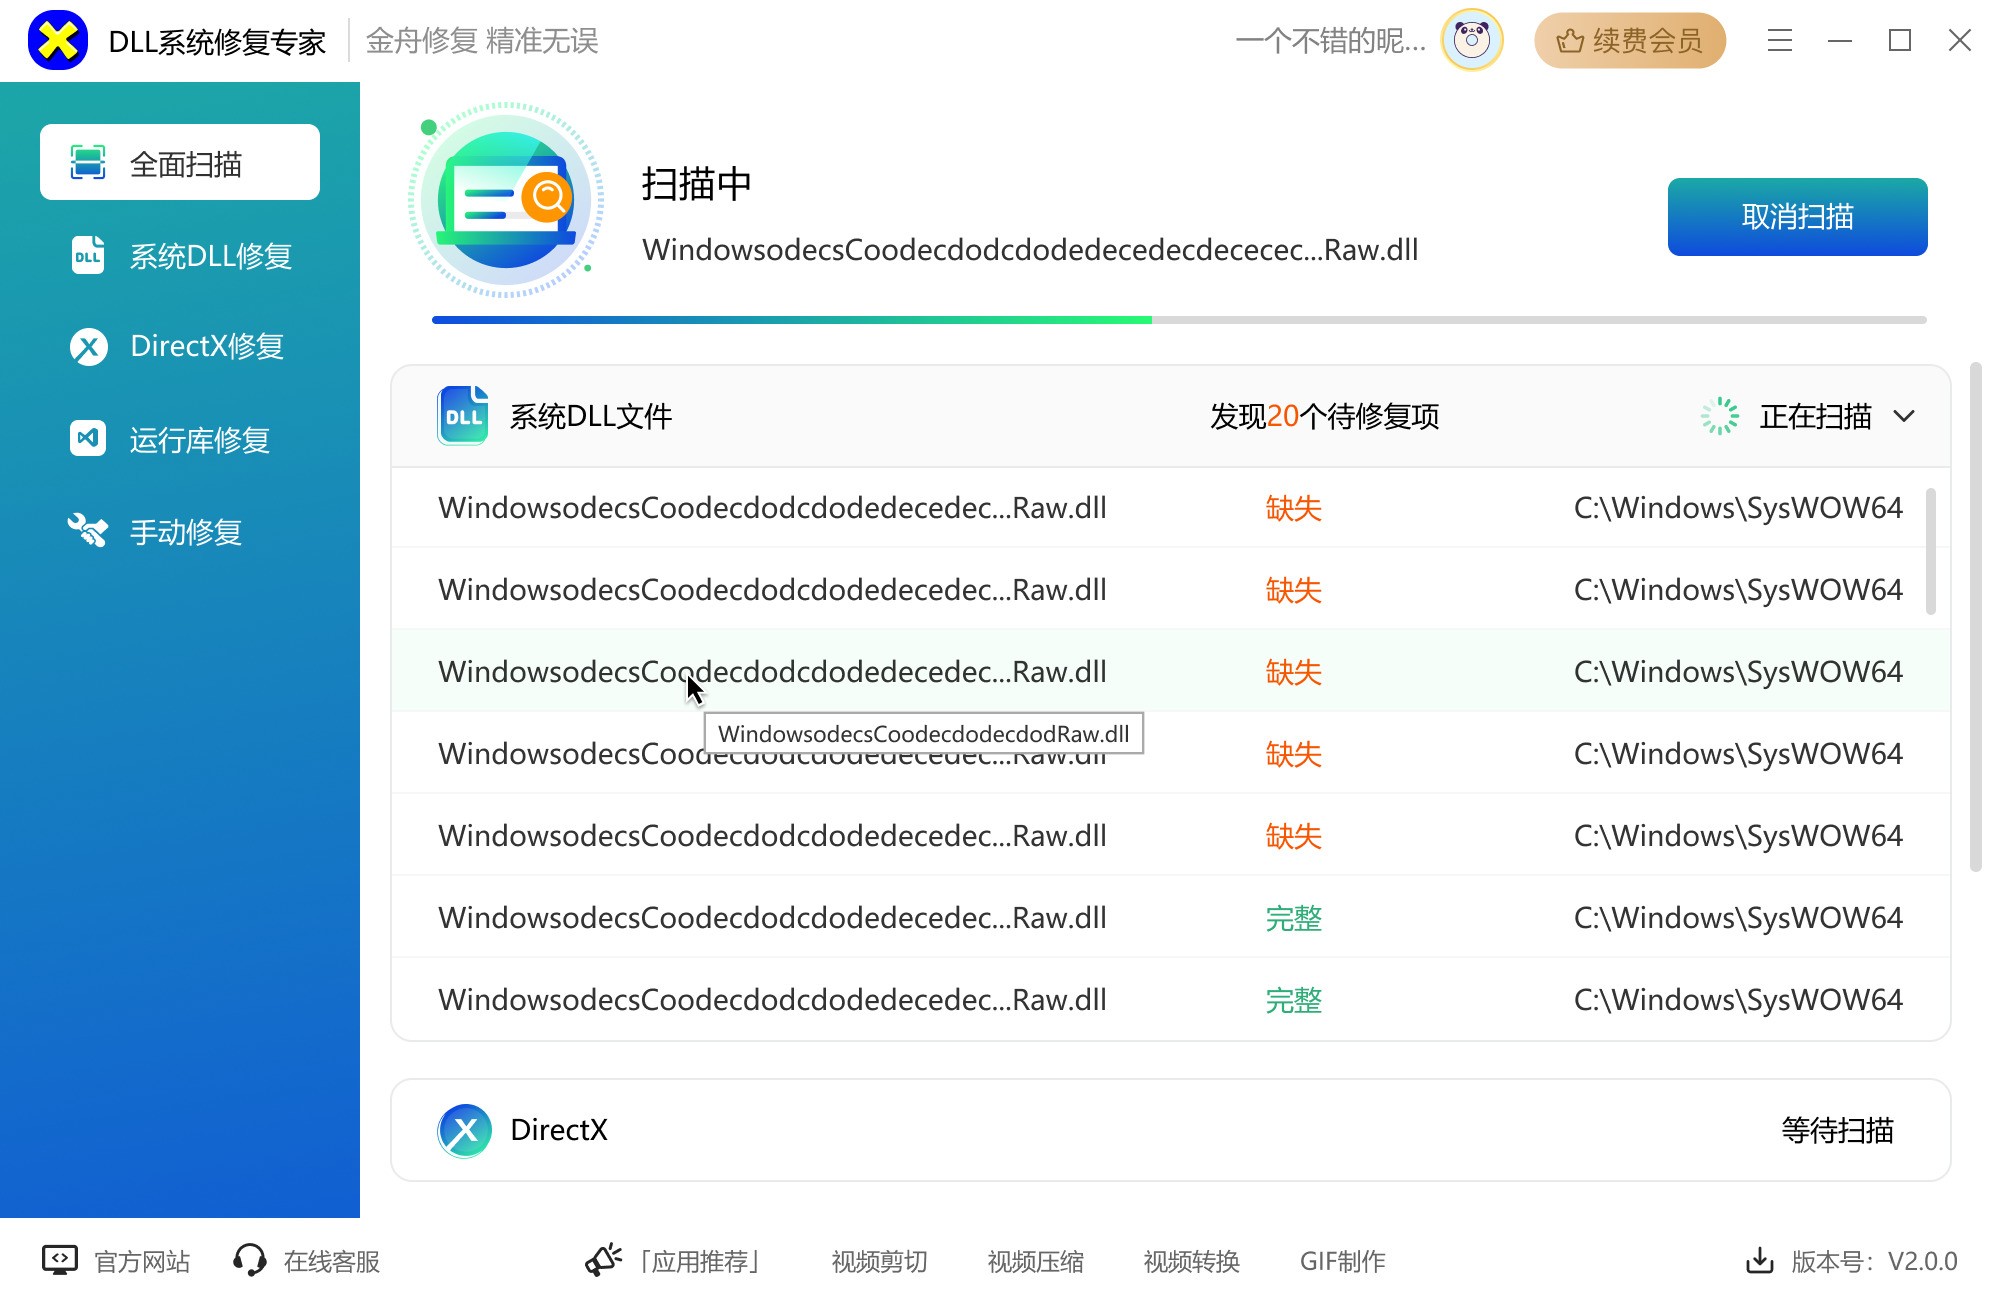Click the scan progress bar
This screenshot has width=2000, height=1300.
[1178, 320]
